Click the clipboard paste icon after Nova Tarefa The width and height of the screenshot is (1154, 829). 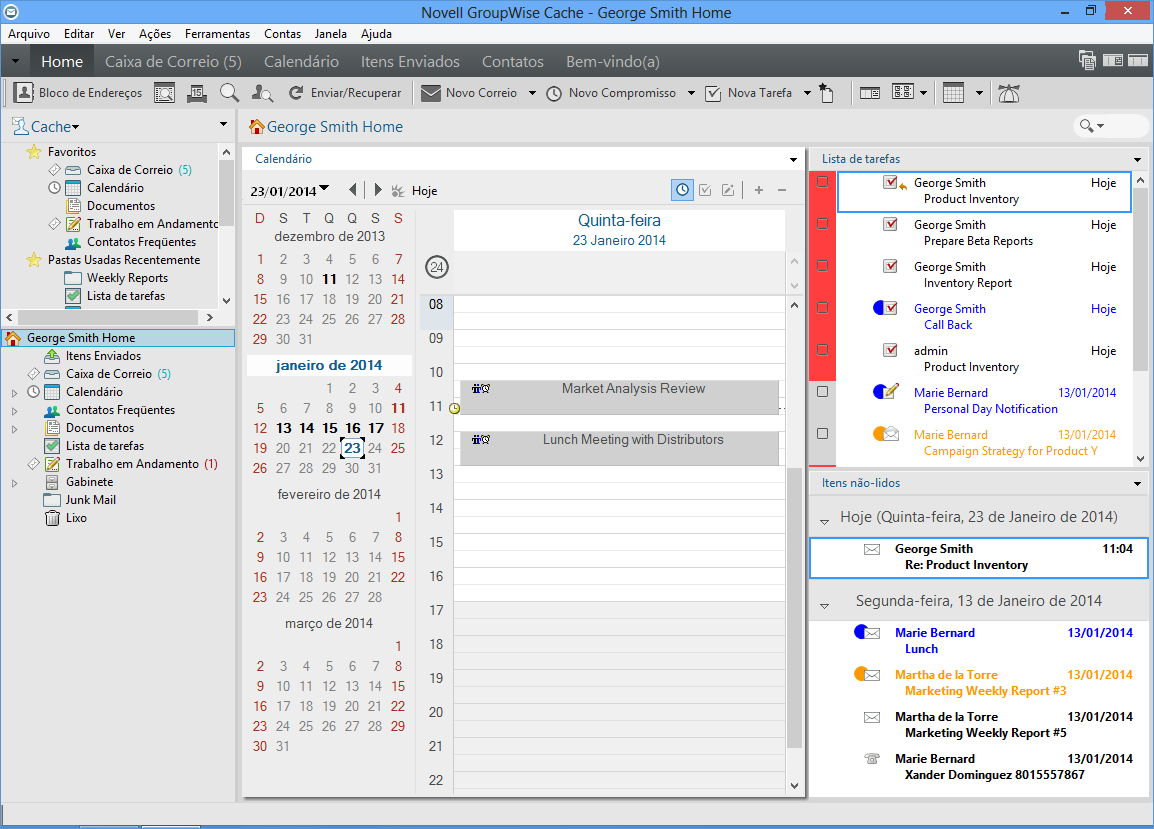click(x=826, y=93)
